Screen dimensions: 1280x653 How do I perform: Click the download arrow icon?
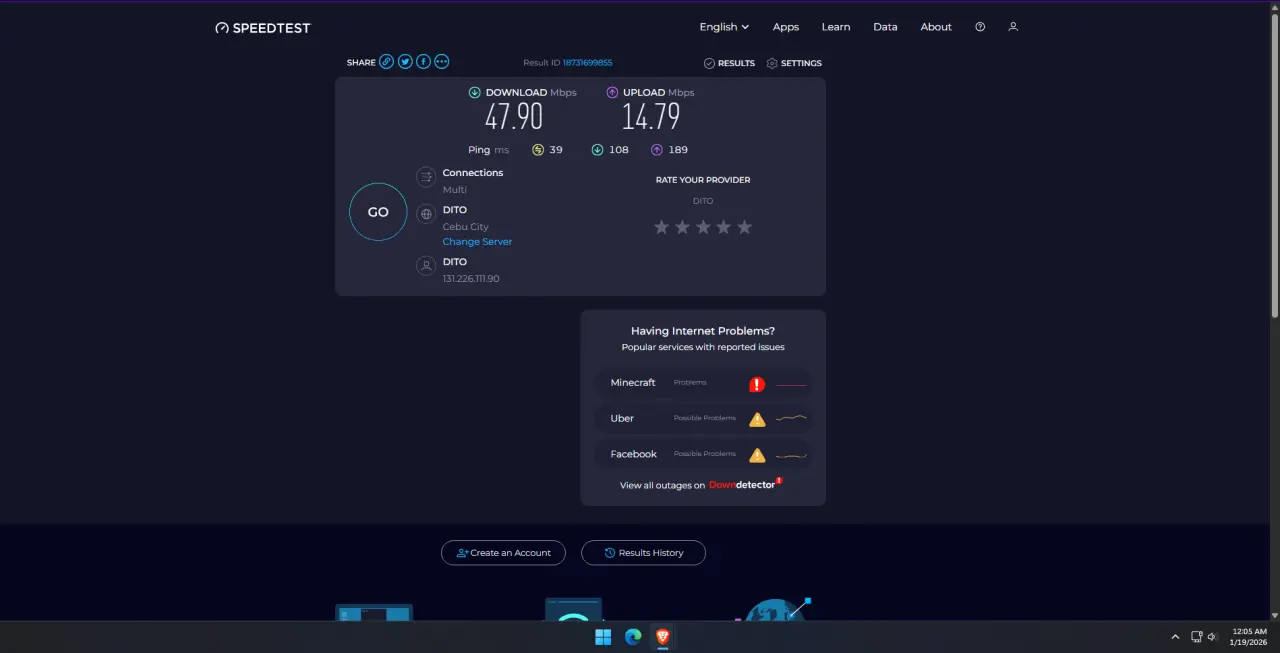click(475, 92)
